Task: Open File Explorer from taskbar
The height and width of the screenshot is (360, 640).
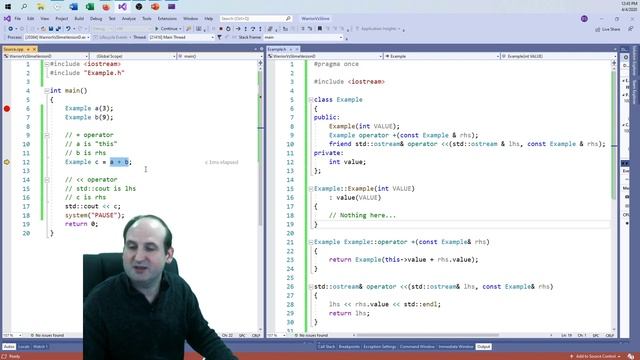Action: (x=40, y=7)
